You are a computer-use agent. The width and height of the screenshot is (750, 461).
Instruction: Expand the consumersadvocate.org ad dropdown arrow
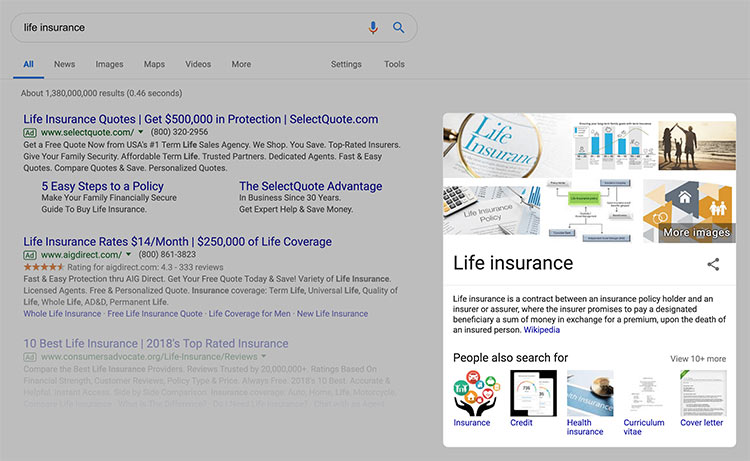click(x=264, y=356)
